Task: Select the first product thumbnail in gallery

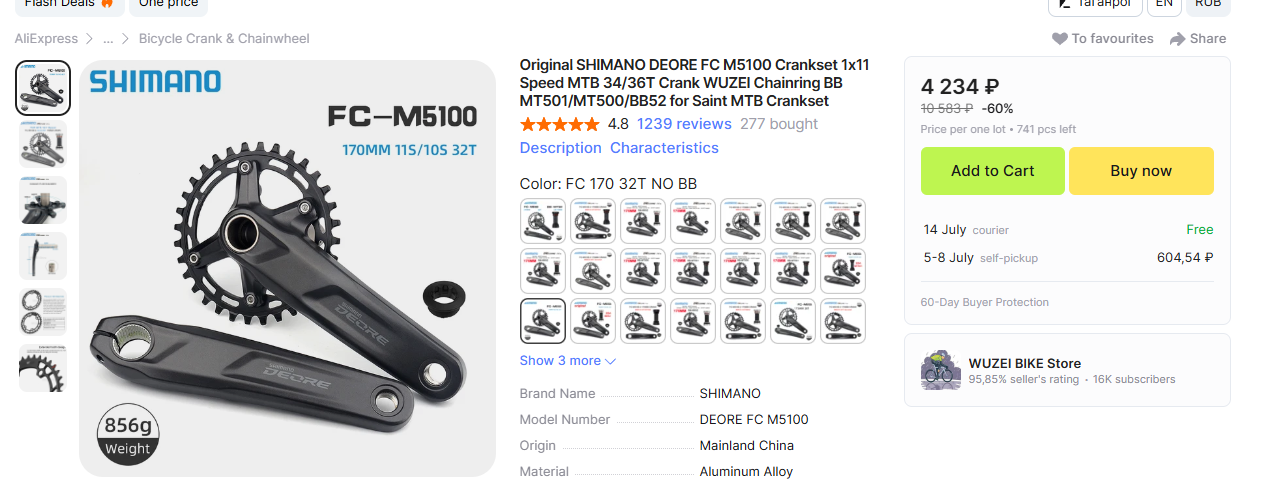Action: pos(43,88)
